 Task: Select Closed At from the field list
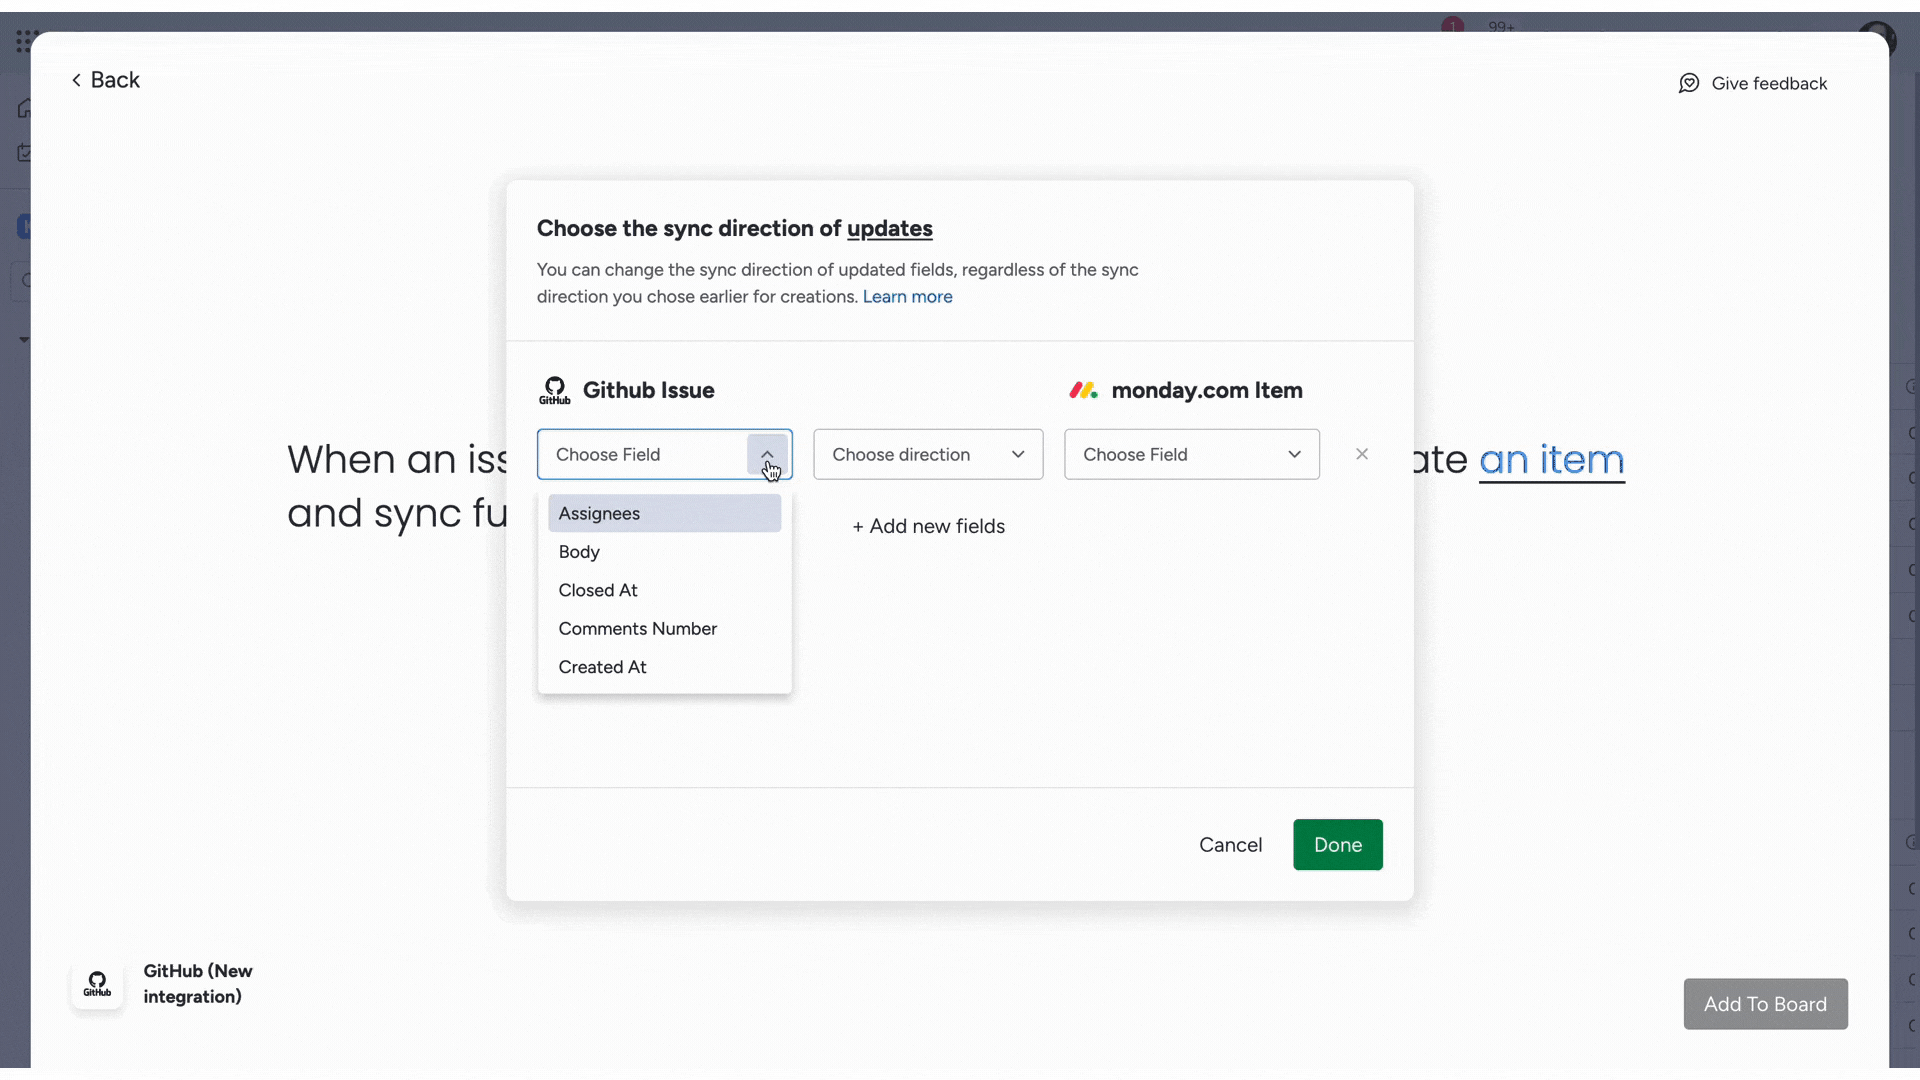(x=597, y=590)
